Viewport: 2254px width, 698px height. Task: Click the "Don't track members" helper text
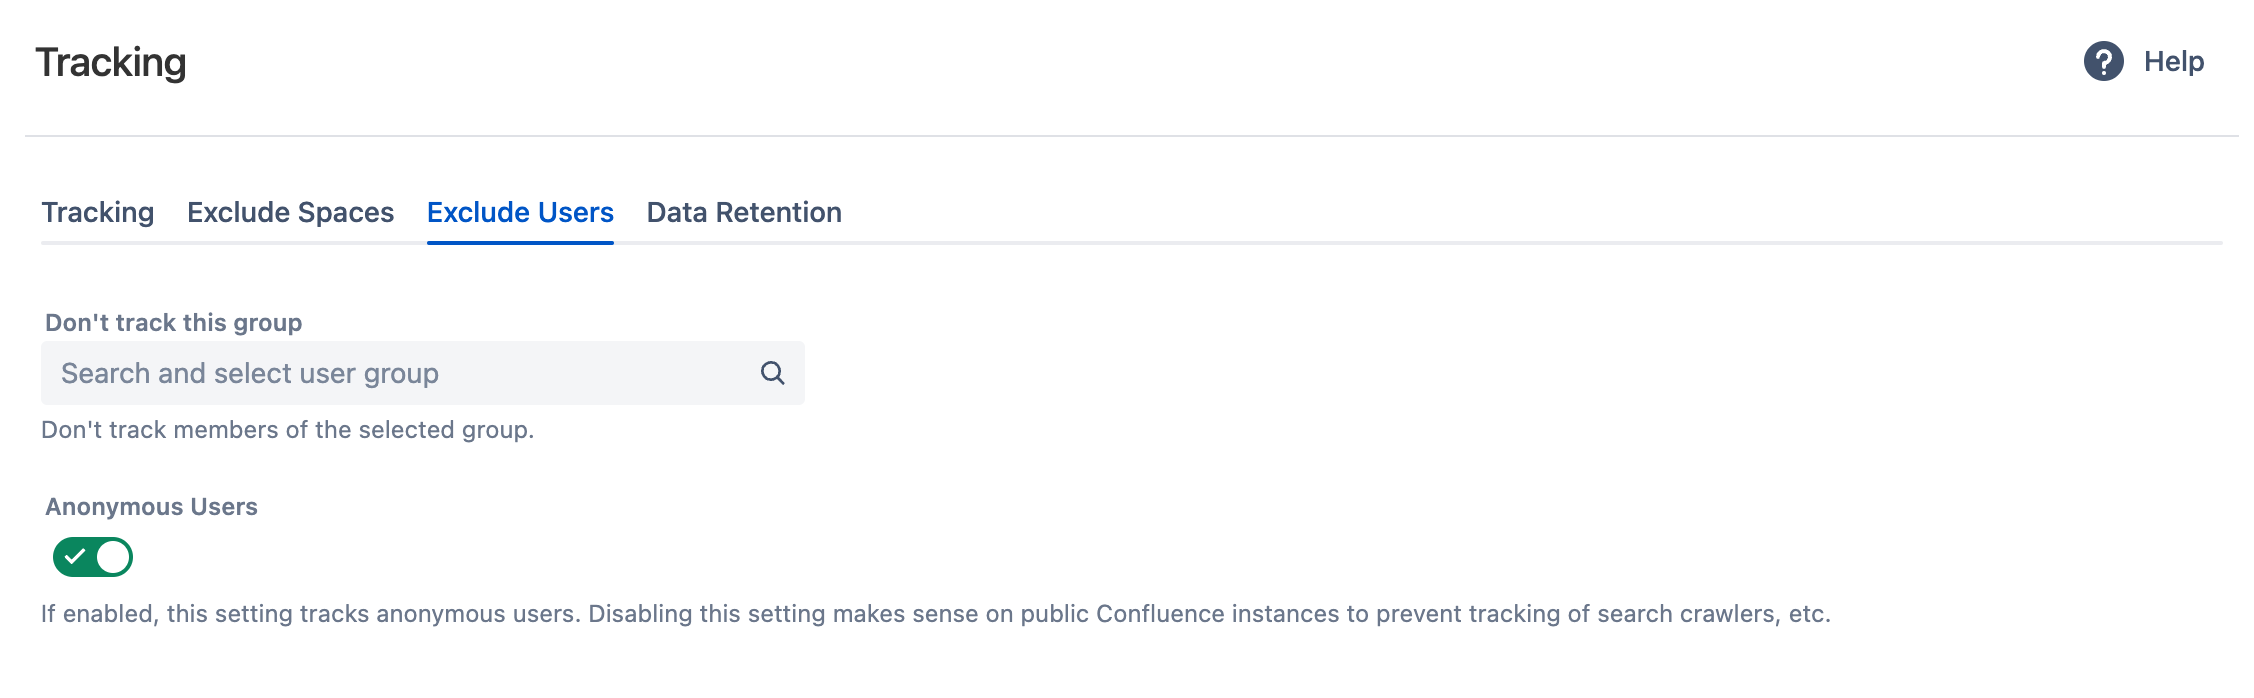pos(288,430)
